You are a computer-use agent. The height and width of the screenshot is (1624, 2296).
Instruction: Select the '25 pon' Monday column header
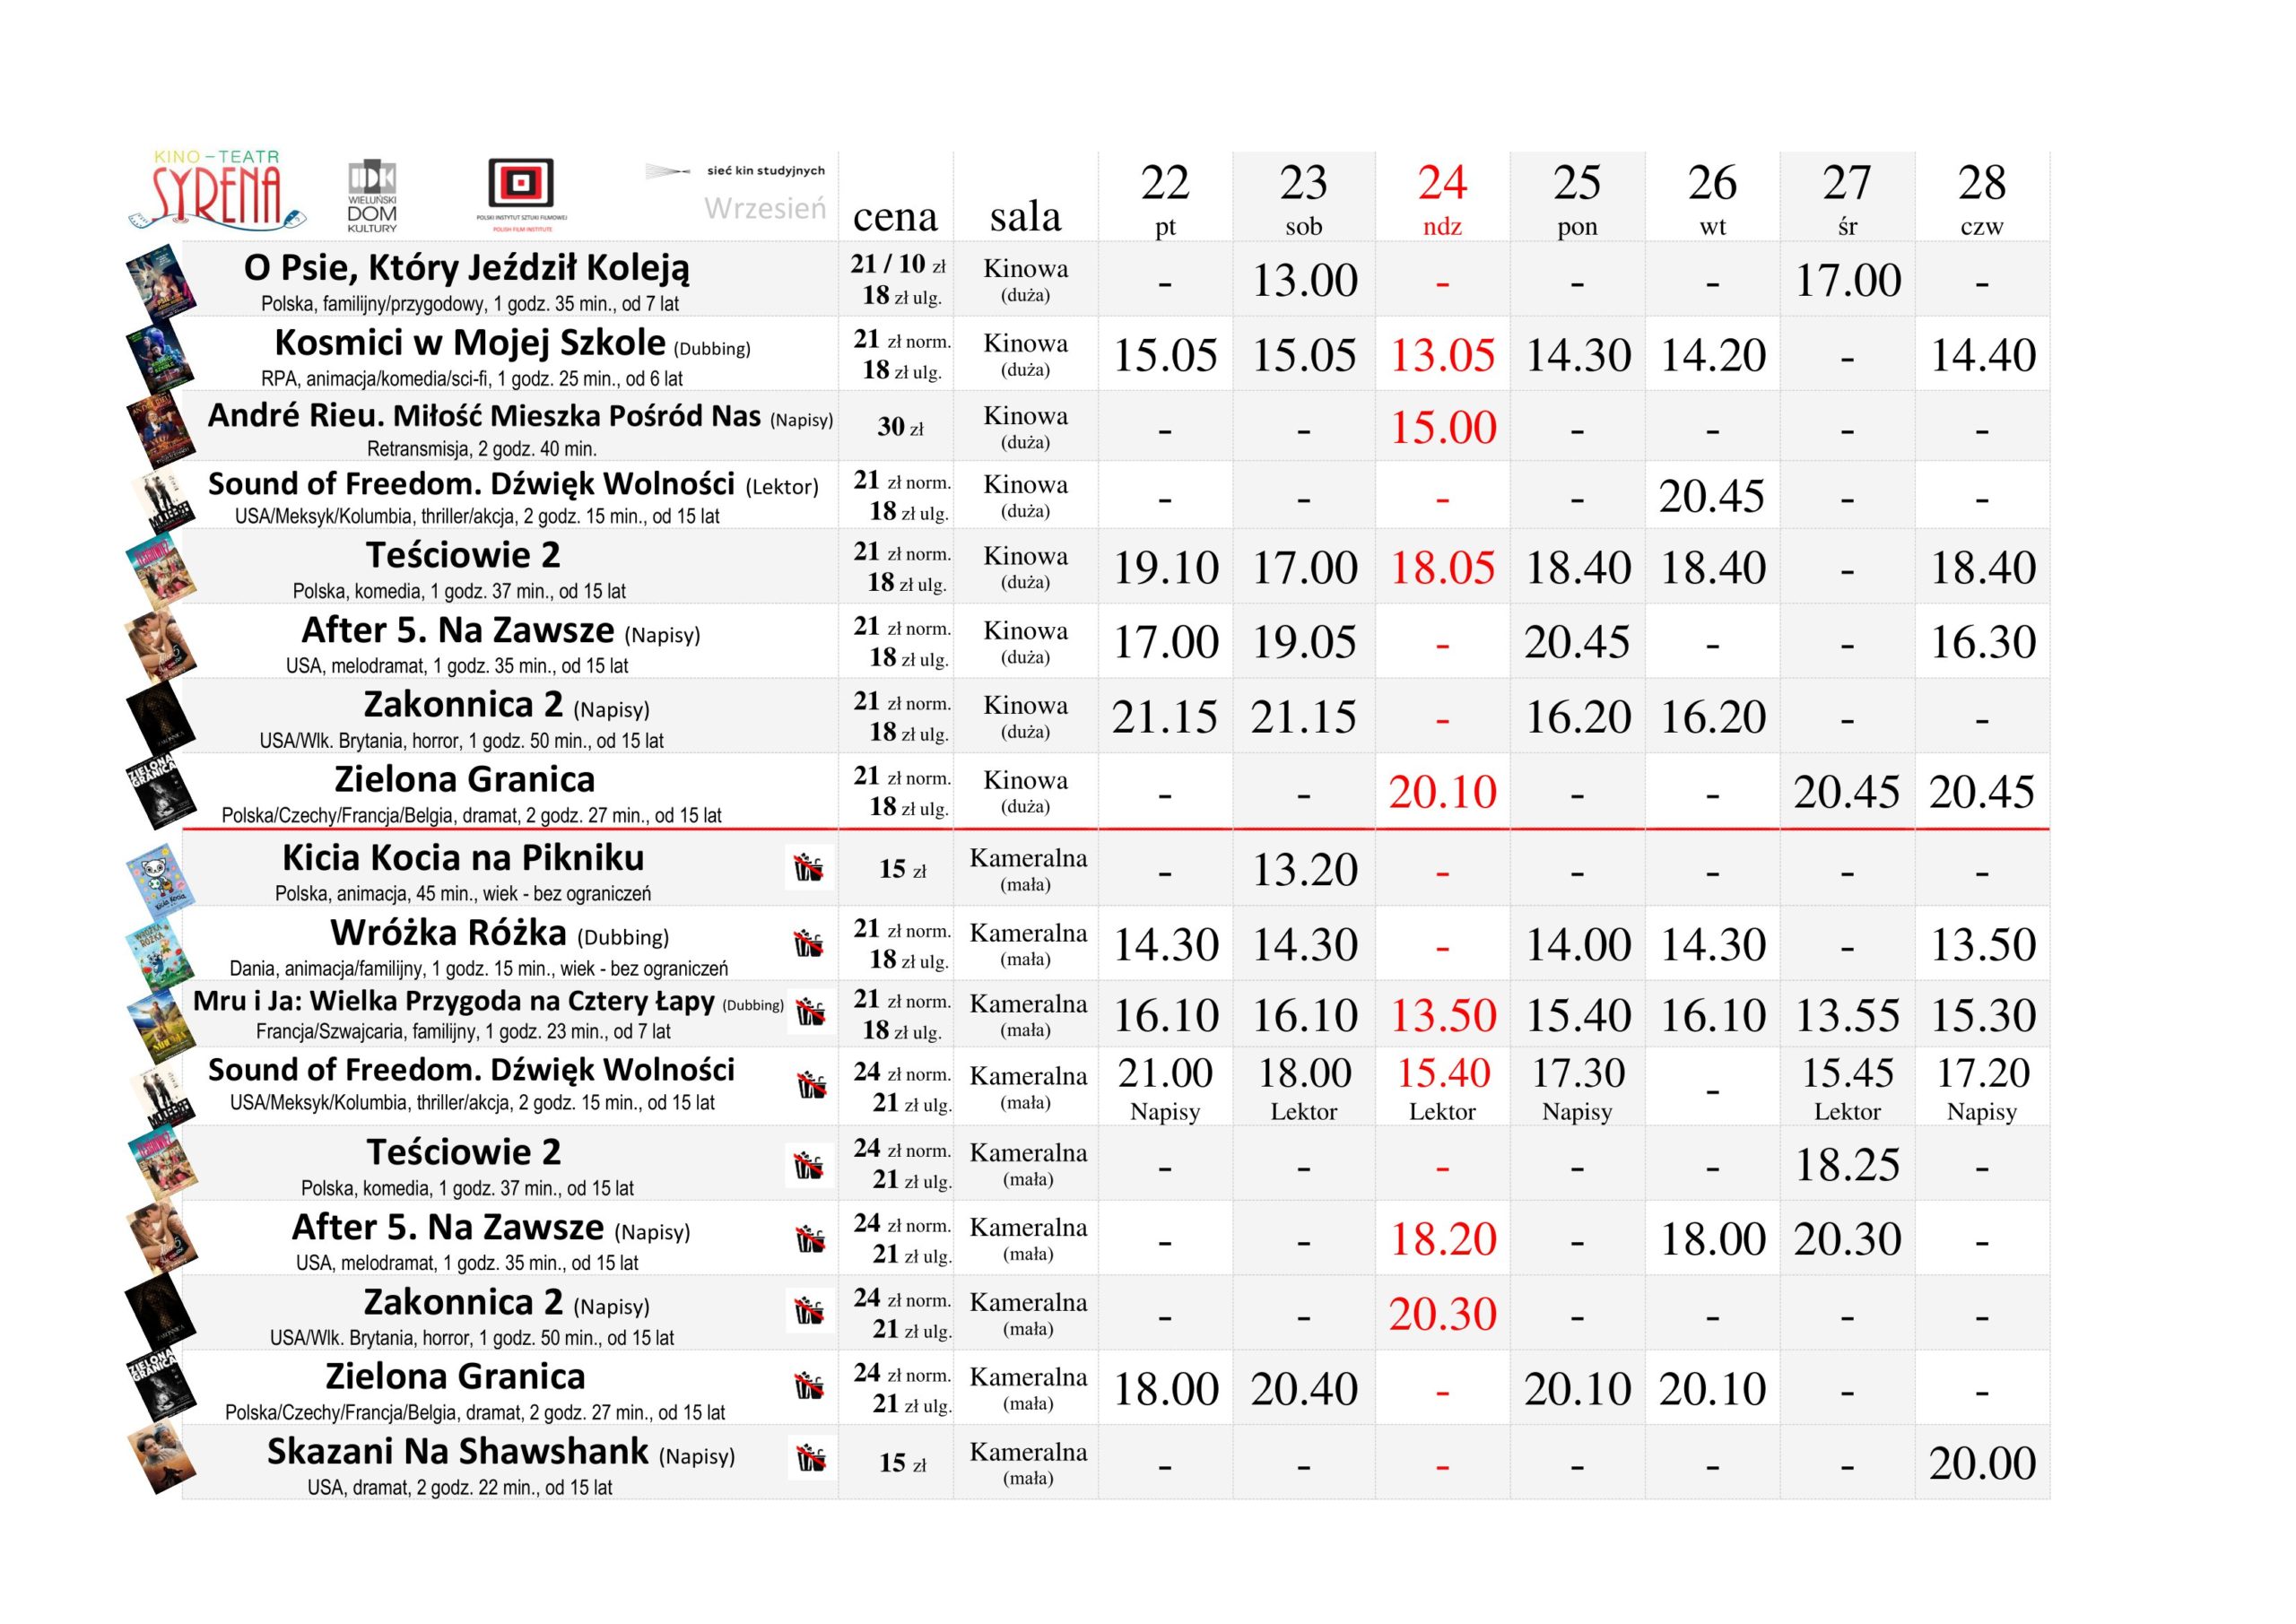(1577, 198)
